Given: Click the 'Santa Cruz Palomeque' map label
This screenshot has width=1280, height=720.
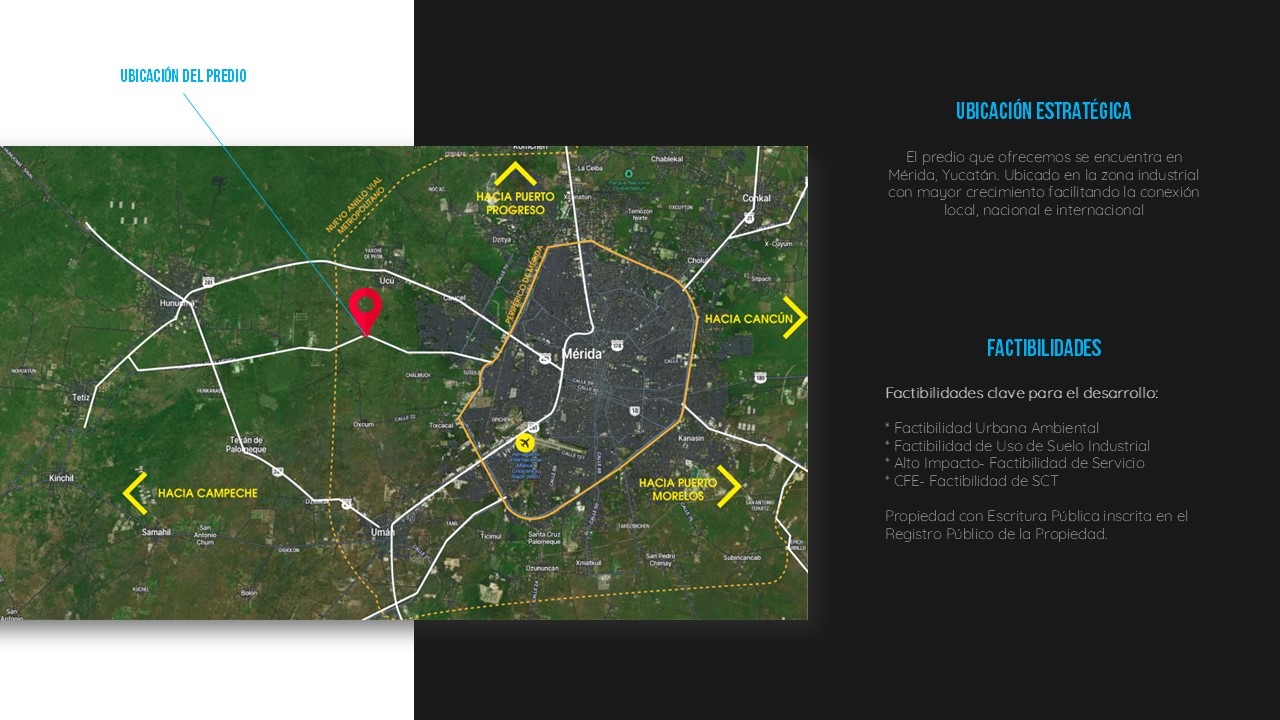Looking at the screenshot, I should pyautogui.click(x=544, y=539).
